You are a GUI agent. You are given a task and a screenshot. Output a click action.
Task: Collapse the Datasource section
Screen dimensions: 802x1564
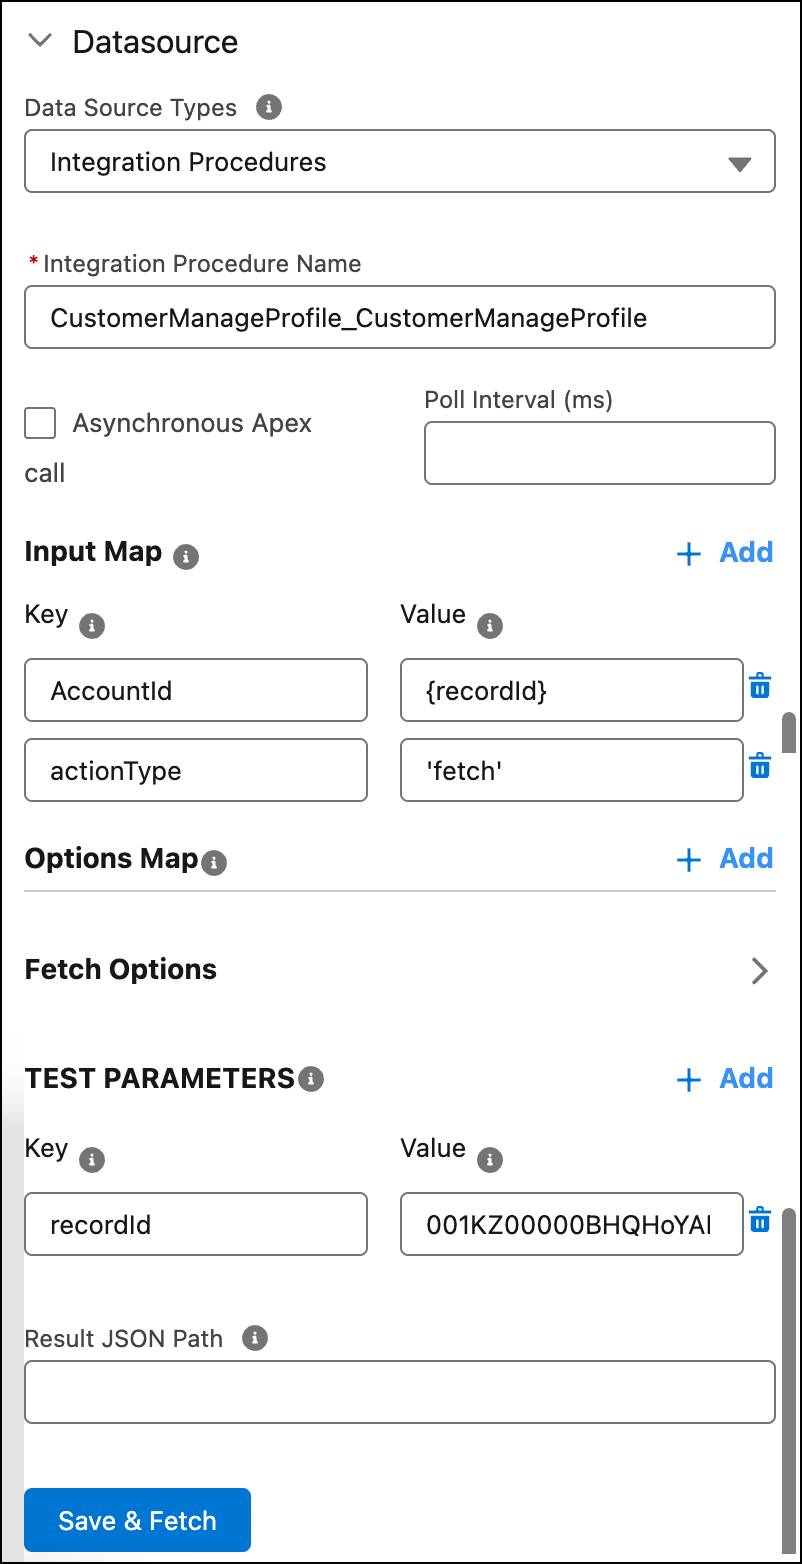pos(39,41)
